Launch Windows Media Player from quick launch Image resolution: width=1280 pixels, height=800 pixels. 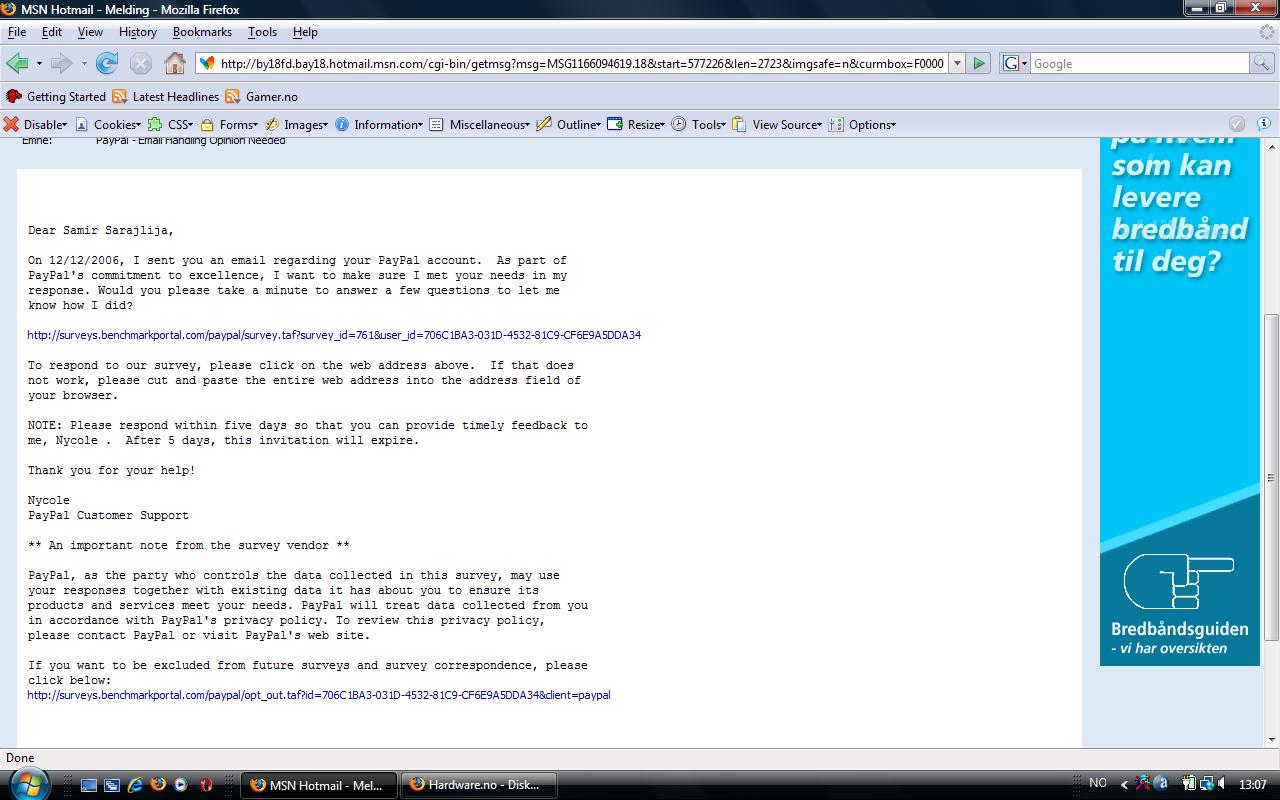pos(181,785)
